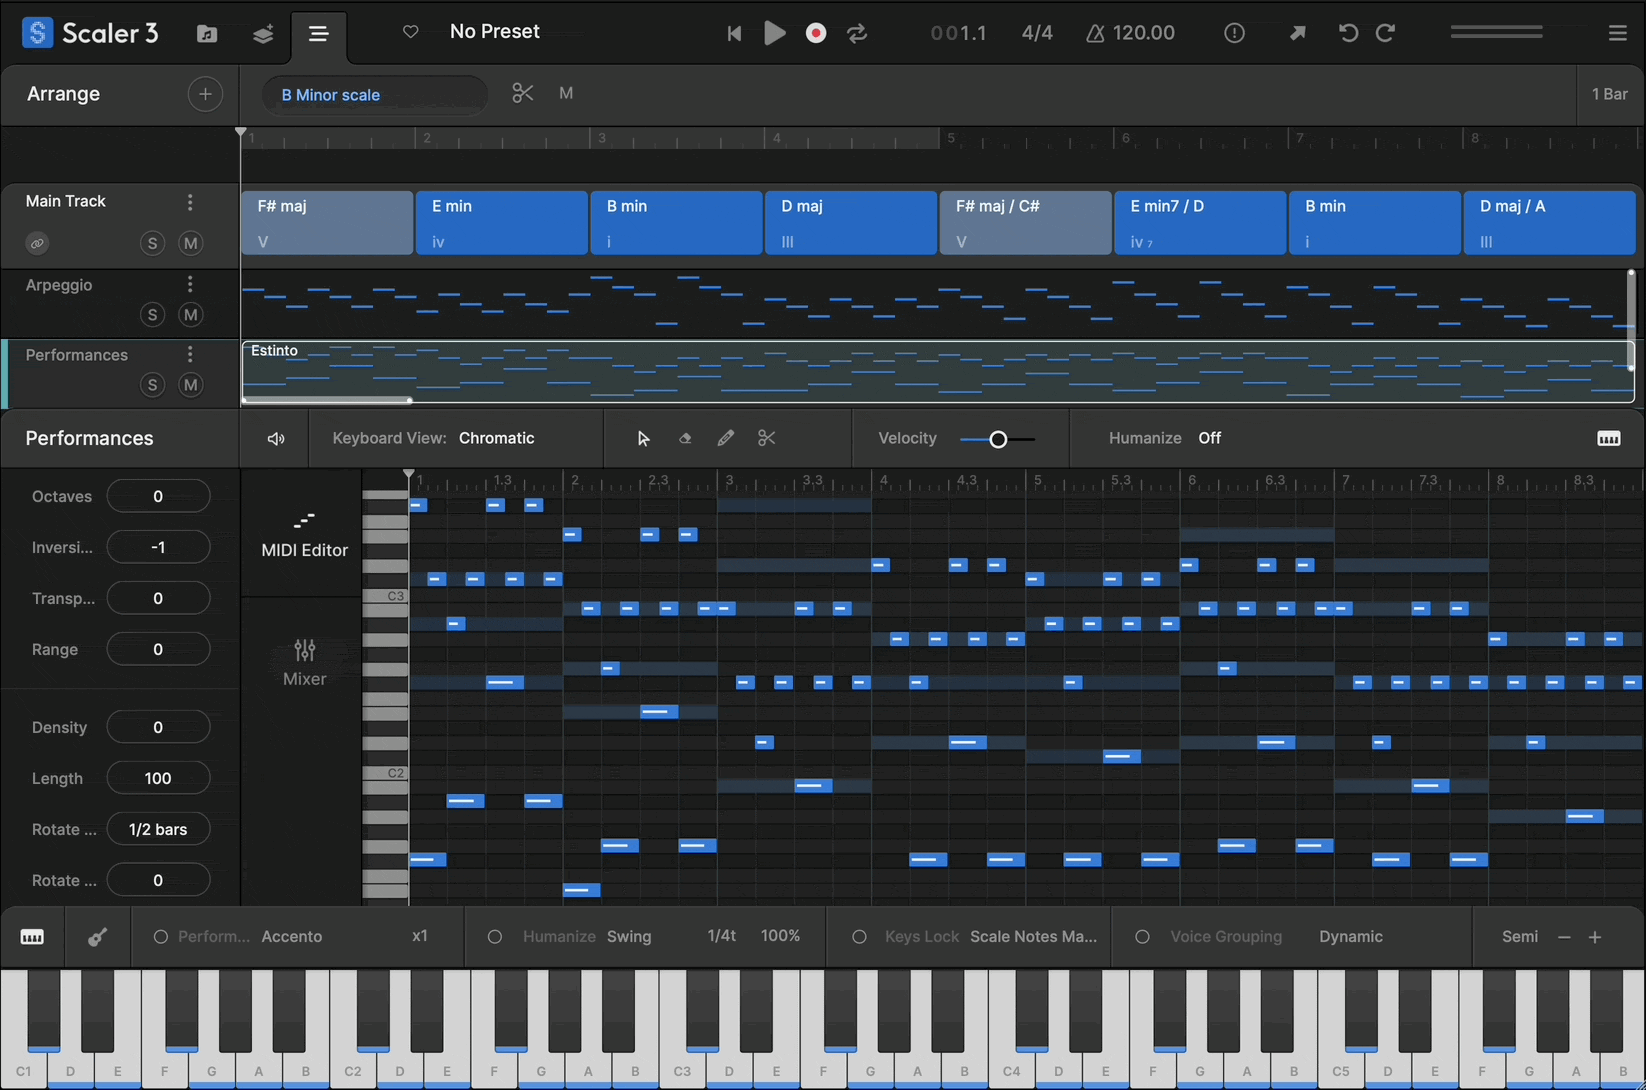The width and height of the screenshot is (1646, 1090).
Task: Open the MIDI Editor panel
Action: (x=304, y=532)
